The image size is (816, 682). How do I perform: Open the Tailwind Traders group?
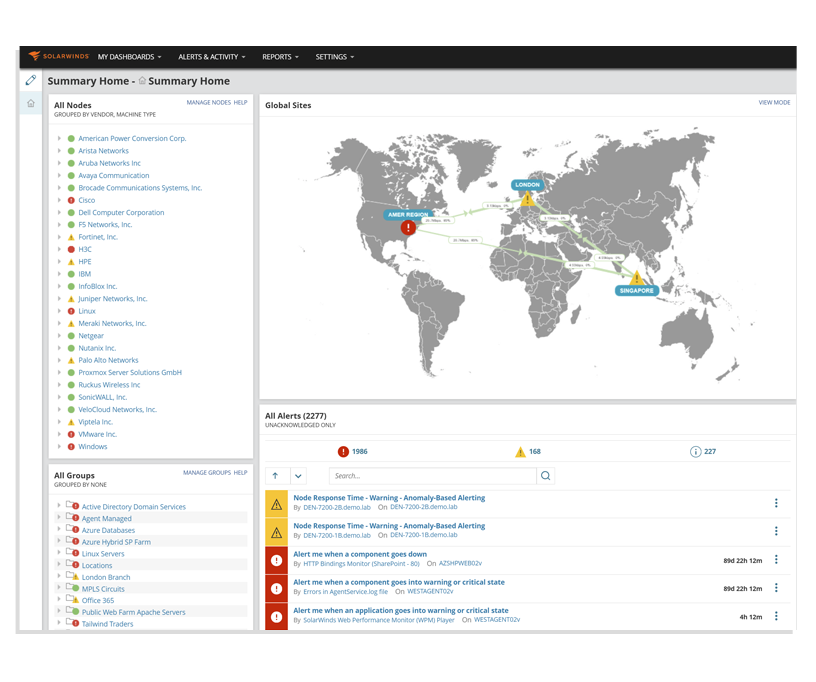pyautogui.click(x=107, y=624)
